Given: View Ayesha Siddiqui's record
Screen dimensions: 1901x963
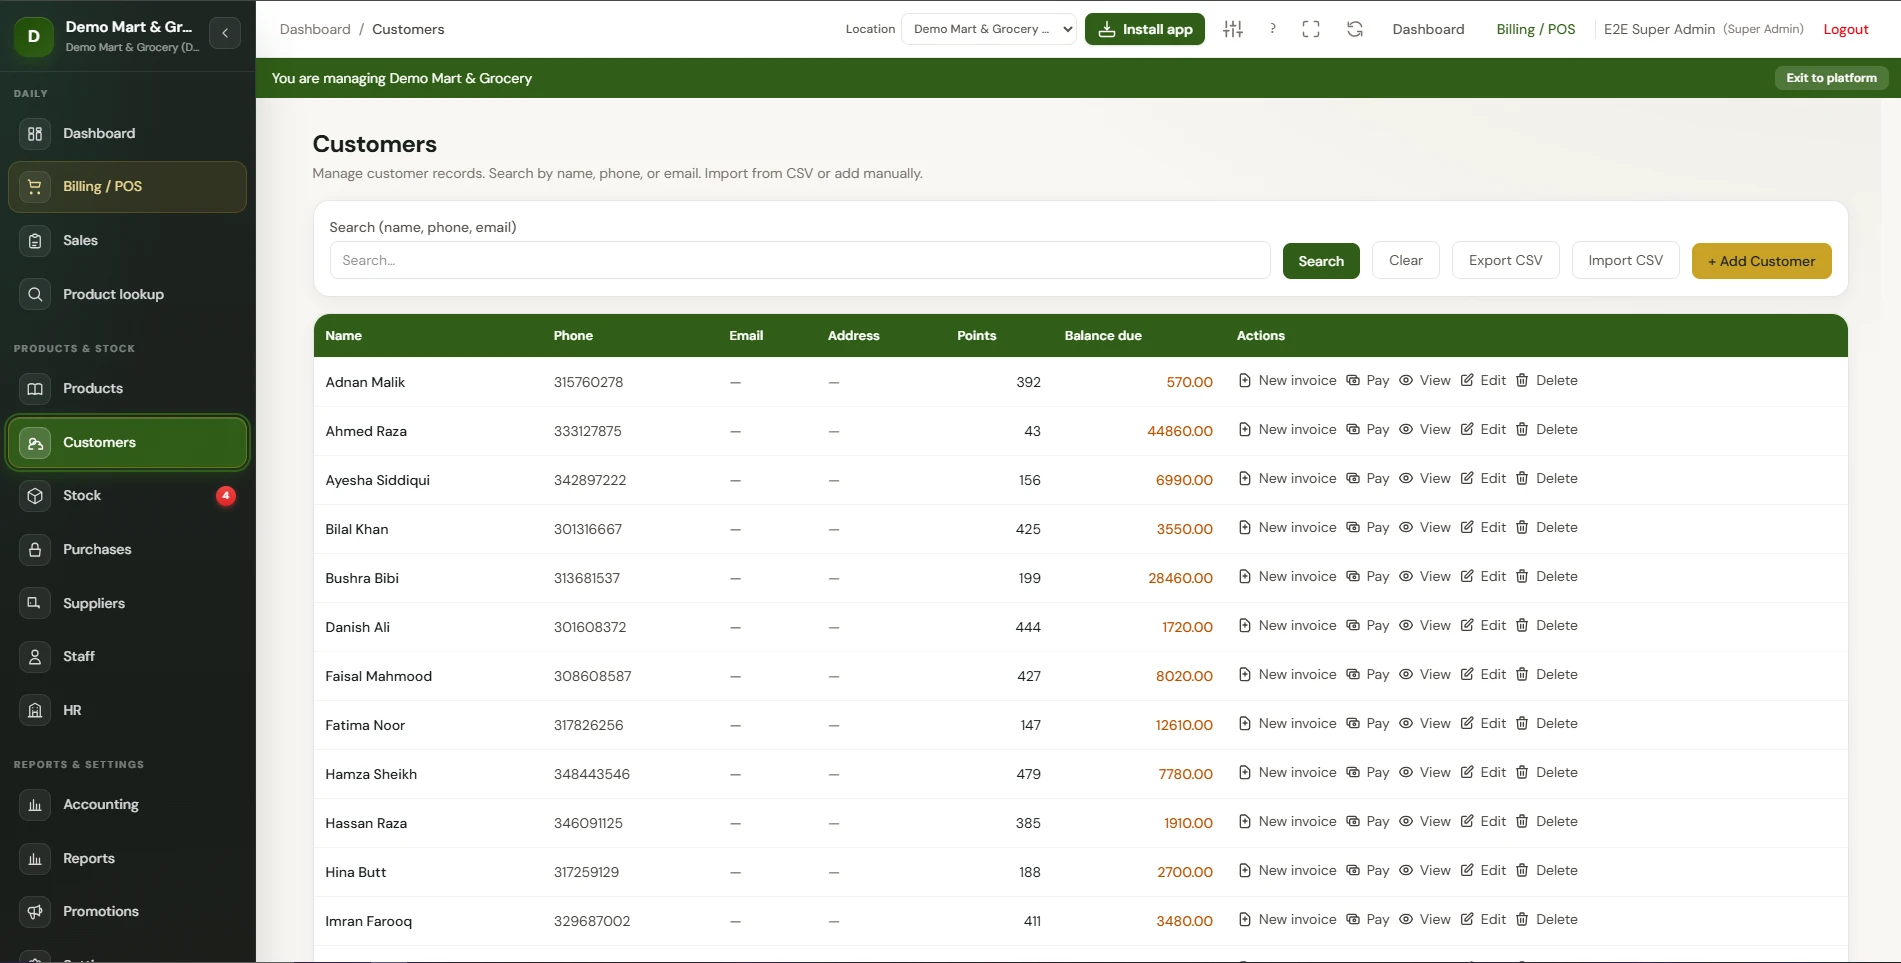Looking at the screenshot, I should click(1424, 478).
